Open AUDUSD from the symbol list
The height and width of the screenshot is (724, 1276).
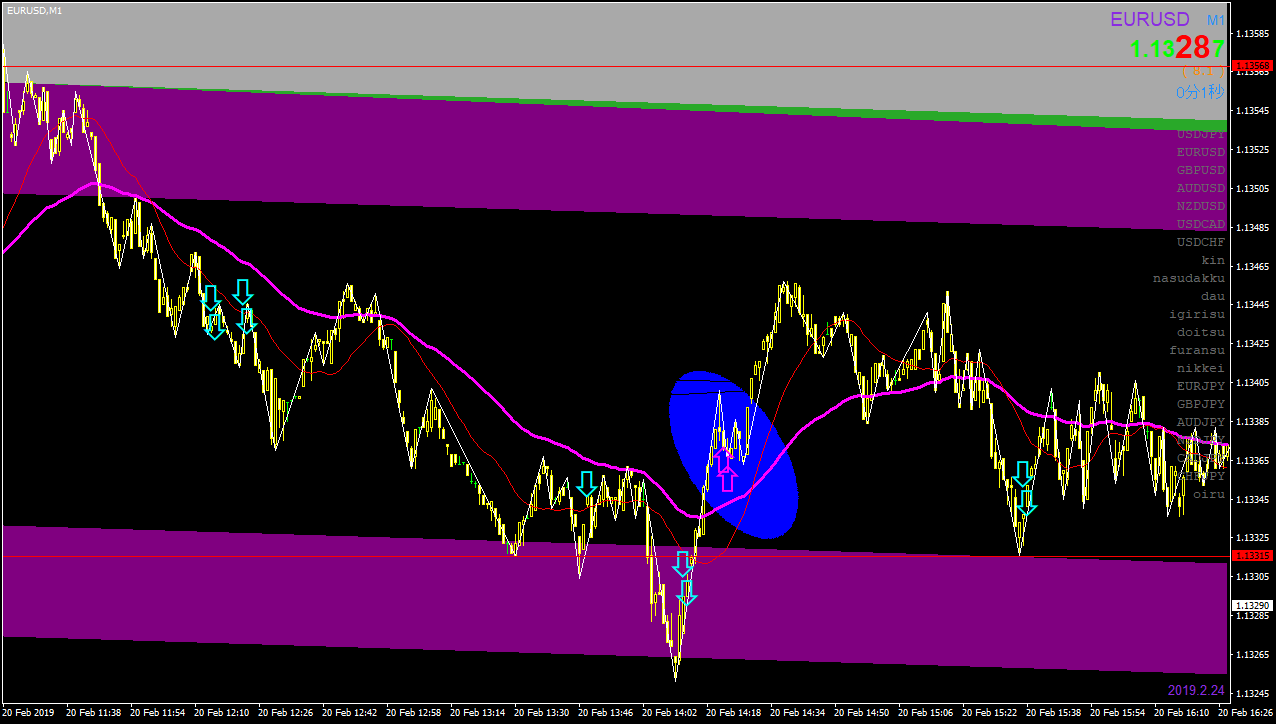point(1200,188)
